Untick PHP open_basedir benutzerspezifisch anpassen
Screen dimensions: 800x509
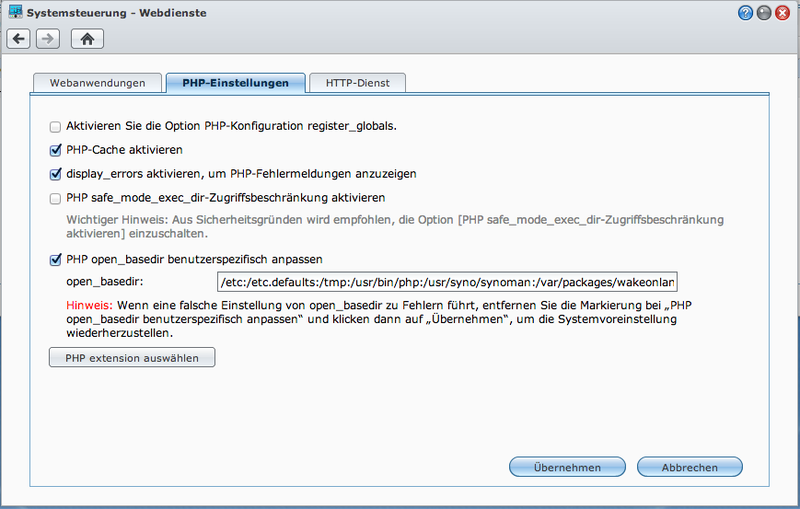click(x=55, y=260)
